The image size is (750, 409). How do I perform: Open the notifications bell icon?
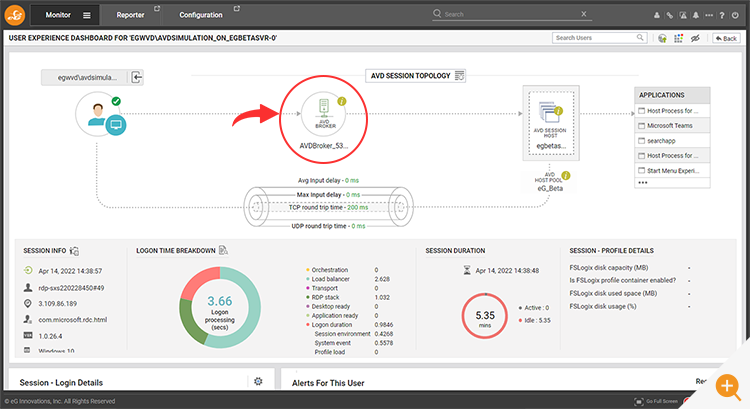[695, 15]
